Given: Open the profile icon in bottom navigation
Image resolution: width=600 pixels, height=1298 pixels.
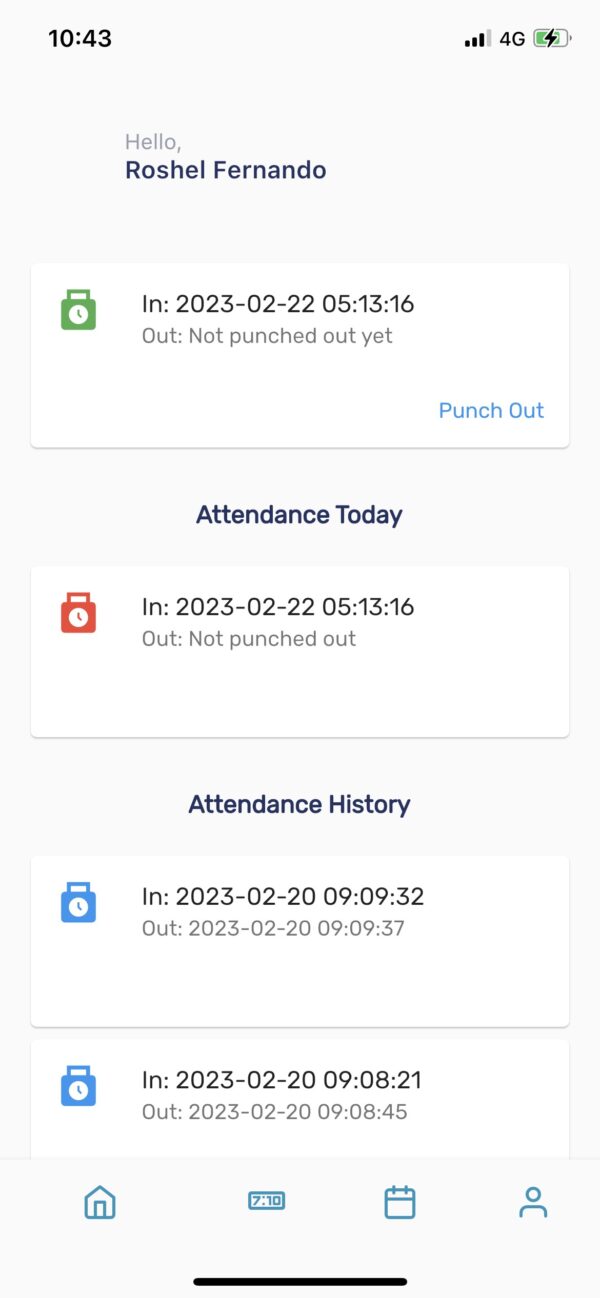Looking at the screenshot, I should [533, 1203].
